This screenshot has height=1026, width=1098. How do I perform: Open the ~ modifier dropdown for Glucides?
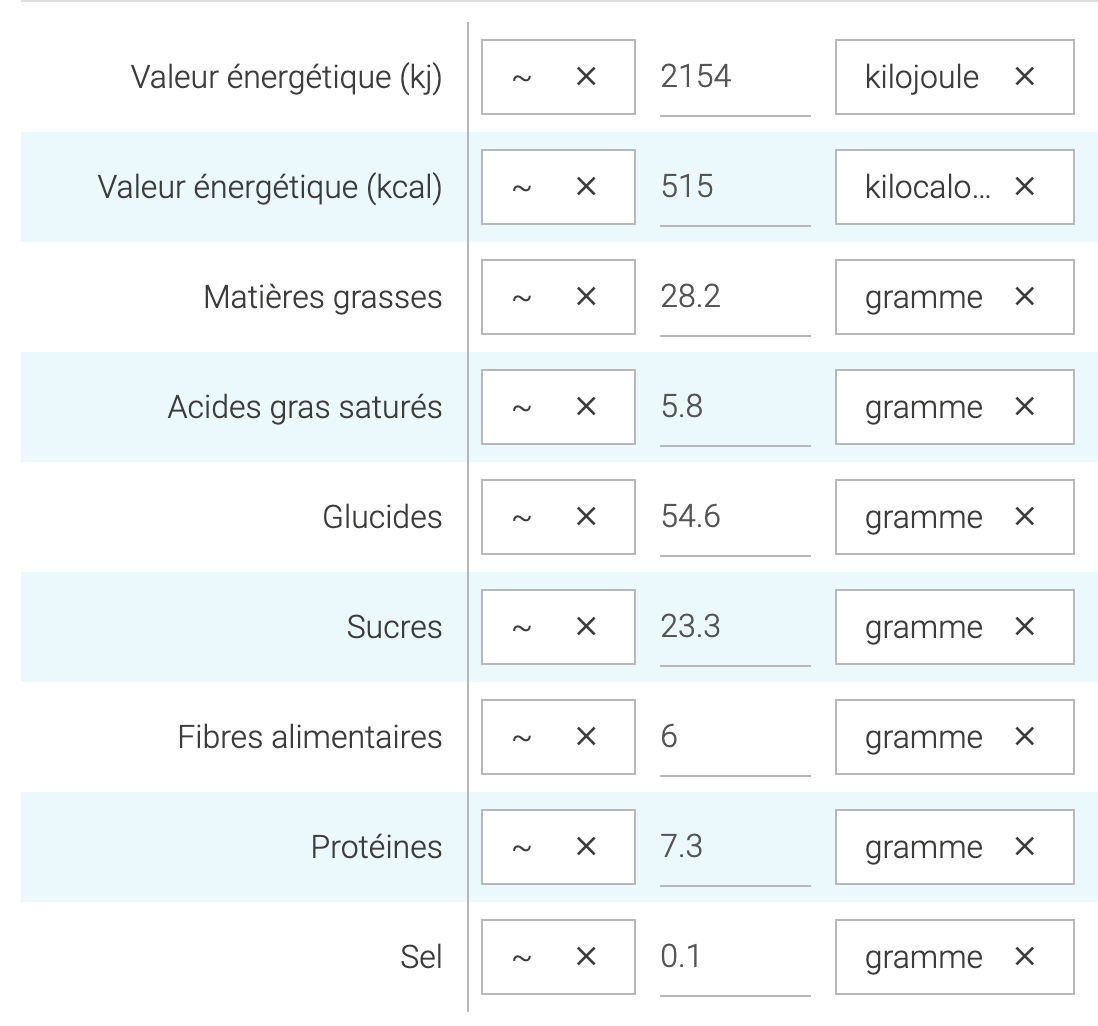pos(523,517)
